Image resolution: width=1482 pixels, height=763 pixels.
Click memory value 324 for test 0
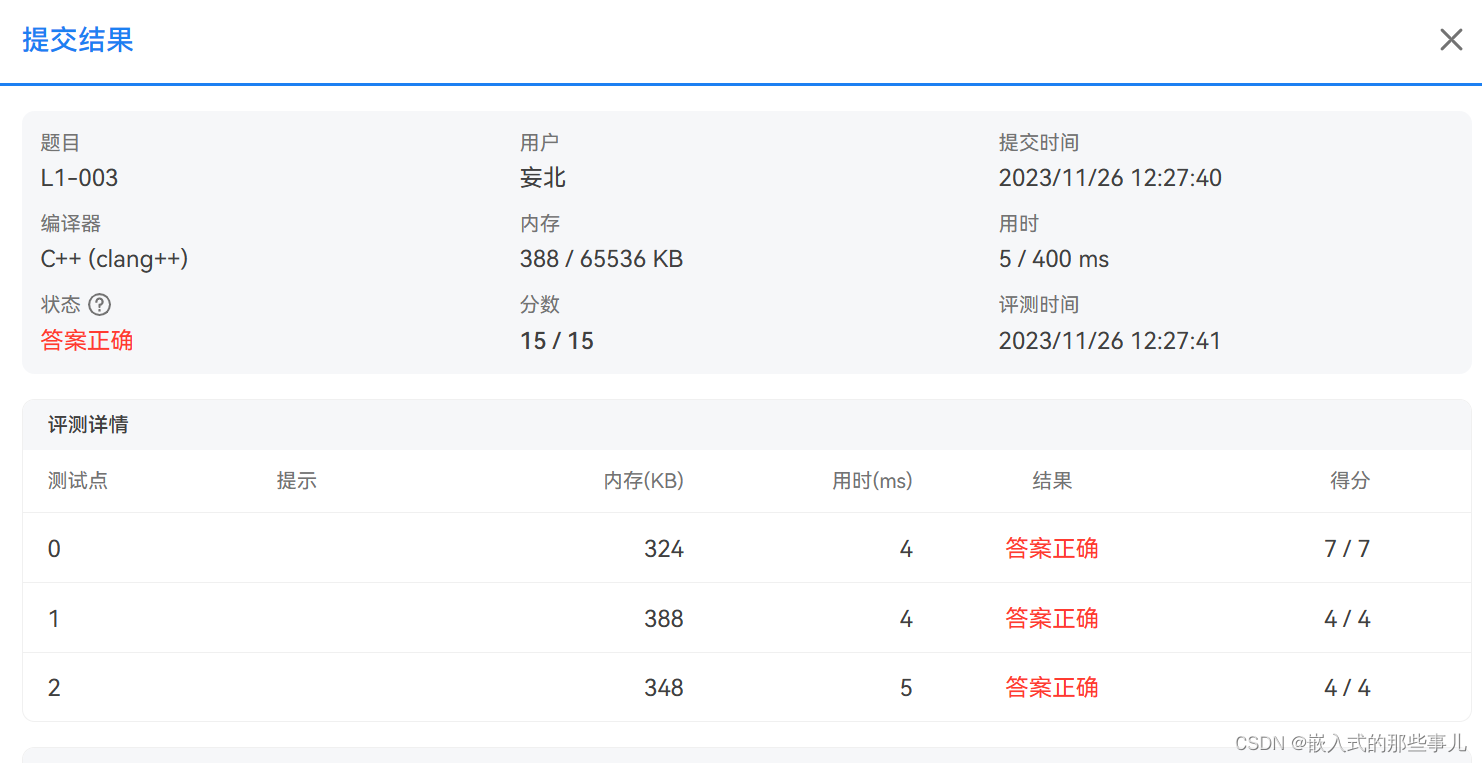[x=664, y=549]
